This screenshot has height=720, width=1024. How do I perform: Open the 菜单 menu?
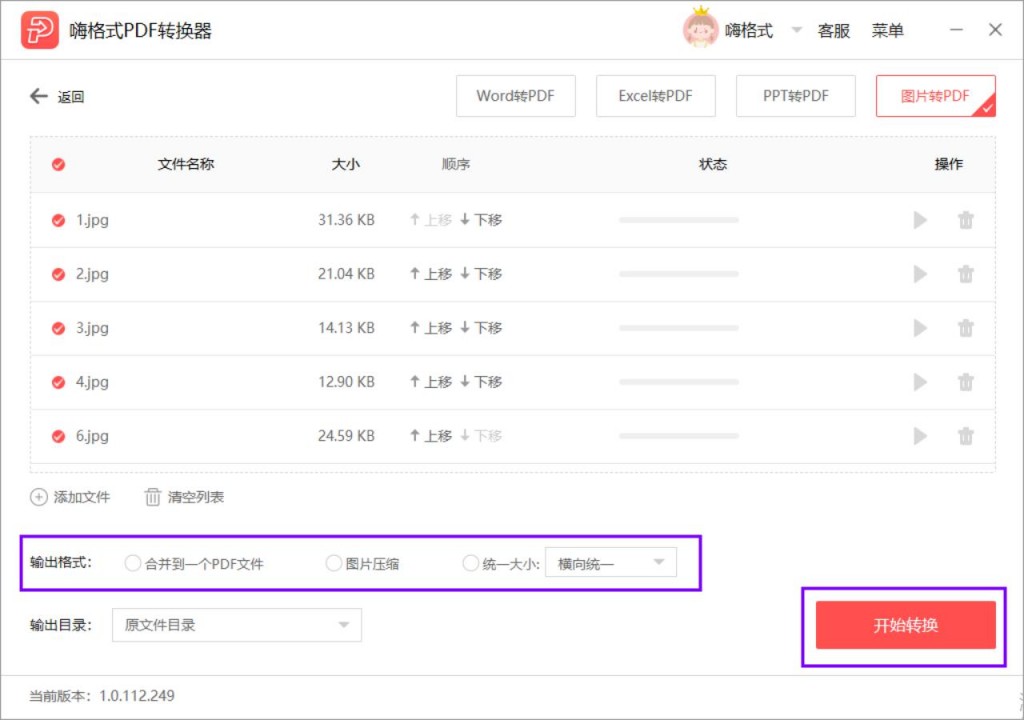click(888, 31)
